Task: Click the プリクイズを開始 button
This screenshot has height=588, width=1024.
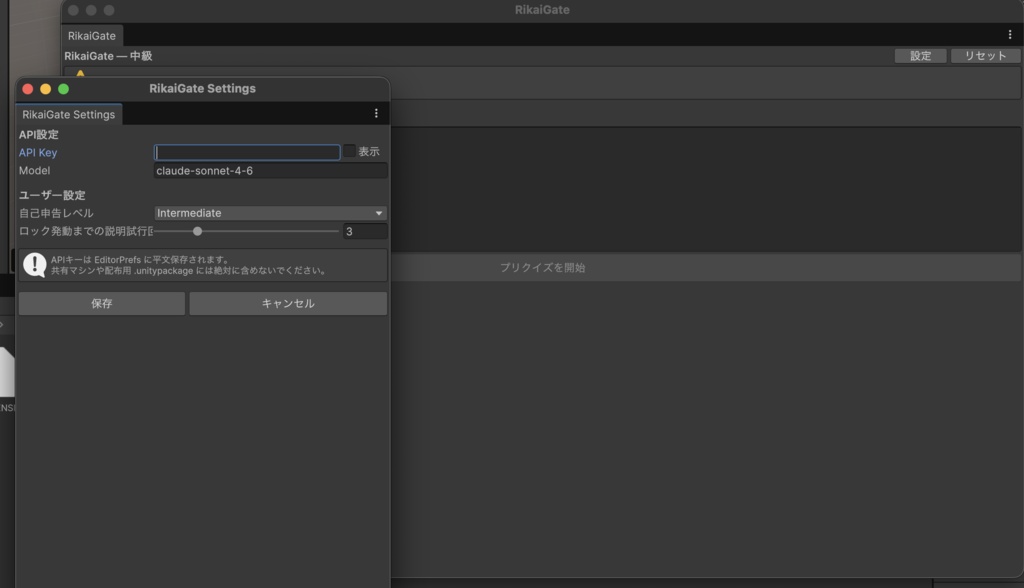Action: click(x=542, y=267)
